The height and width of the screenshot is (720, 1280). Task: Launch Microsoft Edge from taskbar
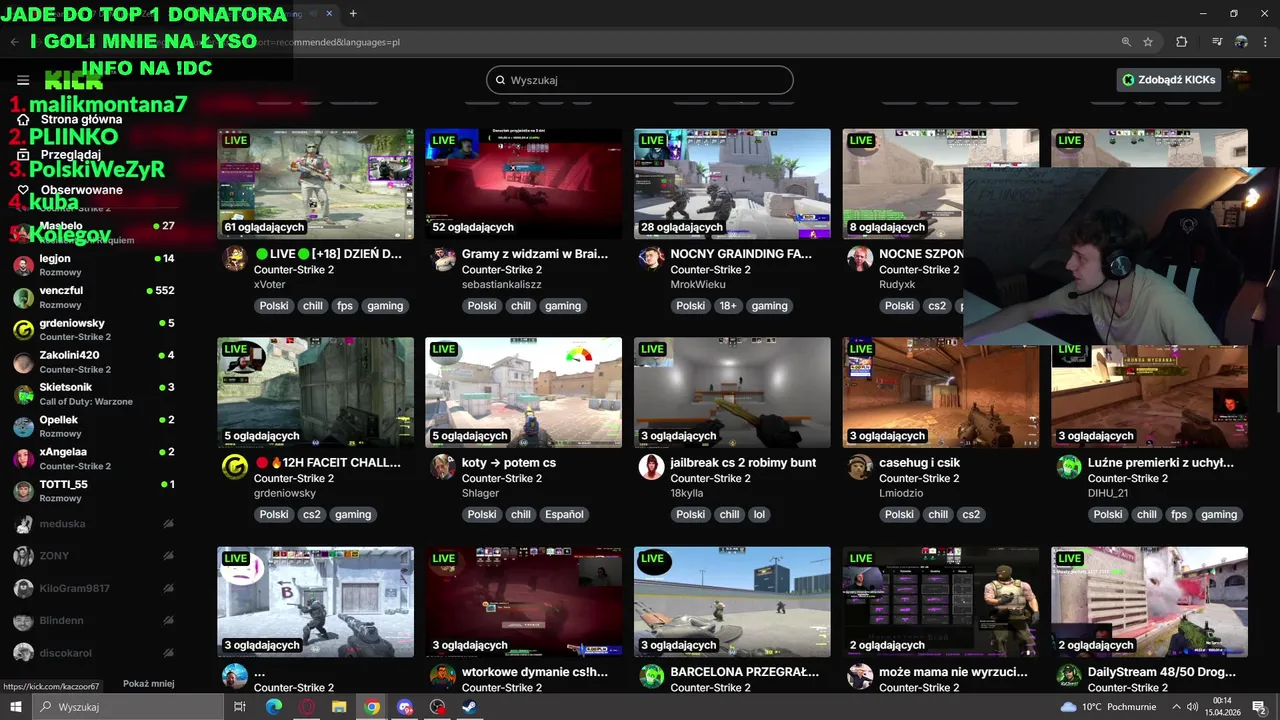pyautogui.click(x=274, y=707)
